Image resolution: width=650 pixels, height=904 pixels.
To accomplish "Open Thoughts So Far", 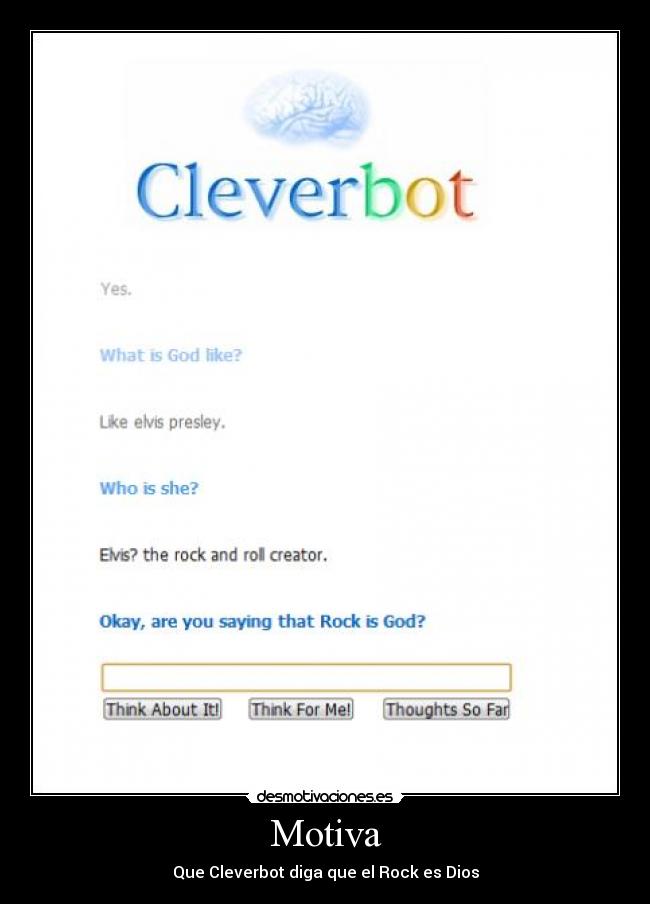I will pyautogui.click(x=446, y=709).
